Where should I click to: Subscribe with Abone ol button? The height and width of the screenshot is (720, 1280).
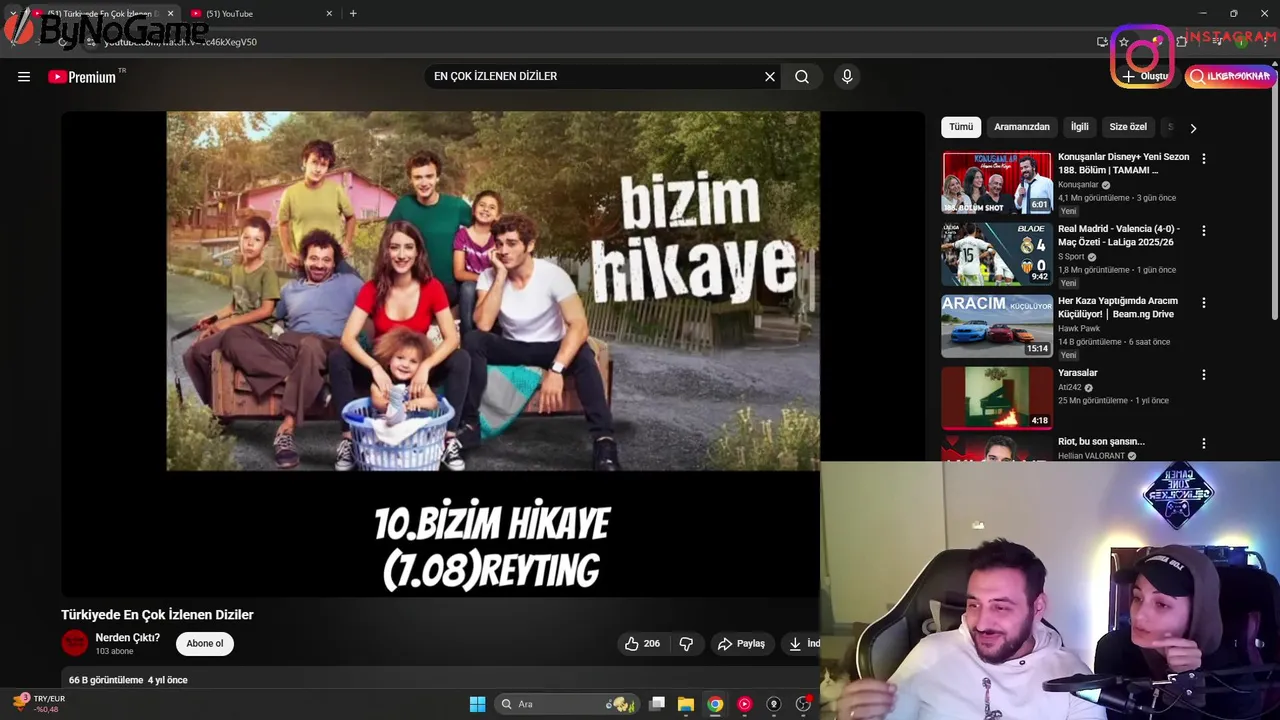pos(205,644)
